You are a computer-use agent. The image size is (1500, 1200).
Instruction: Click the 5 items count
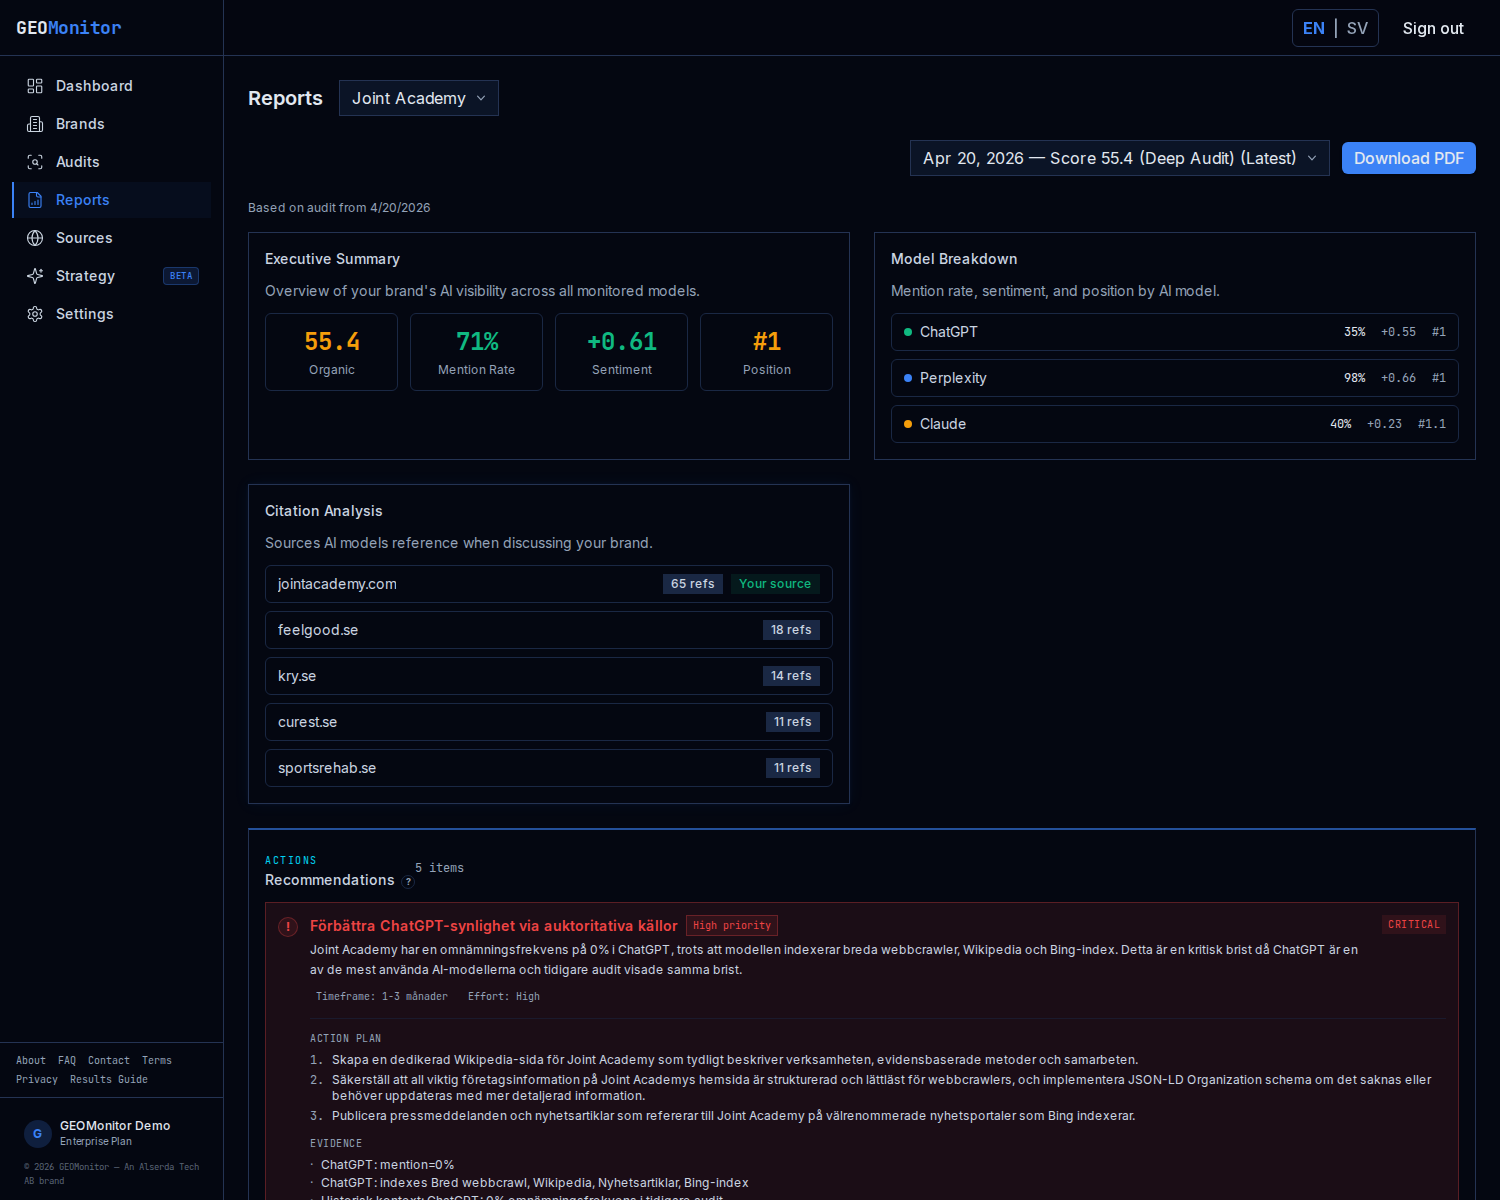440,868
